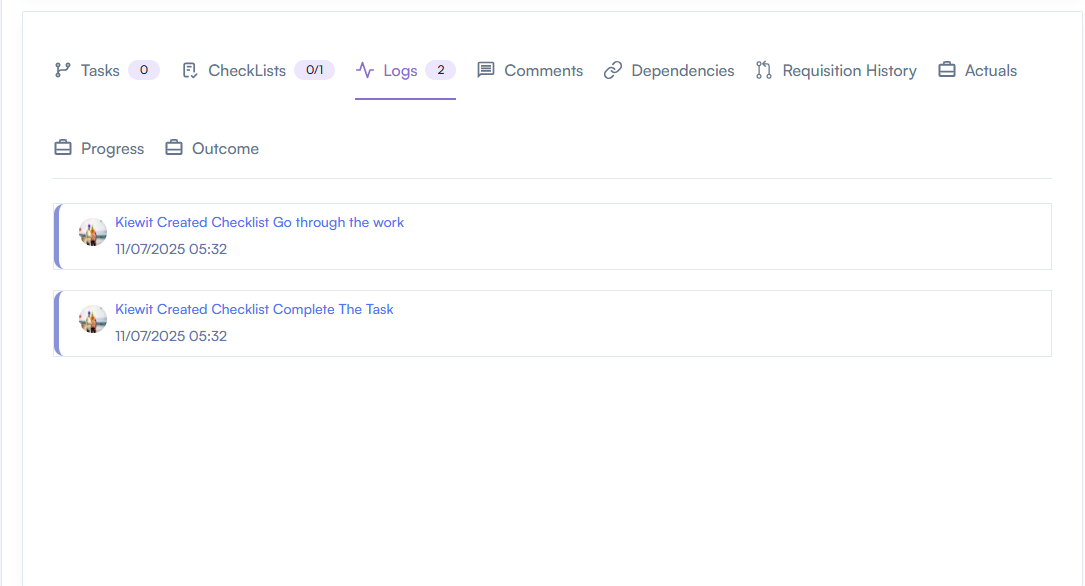The width and height of the screenshot is (1085, 586).
Task: Click the branch icon beside Tasks
Action: coord(63,71)
